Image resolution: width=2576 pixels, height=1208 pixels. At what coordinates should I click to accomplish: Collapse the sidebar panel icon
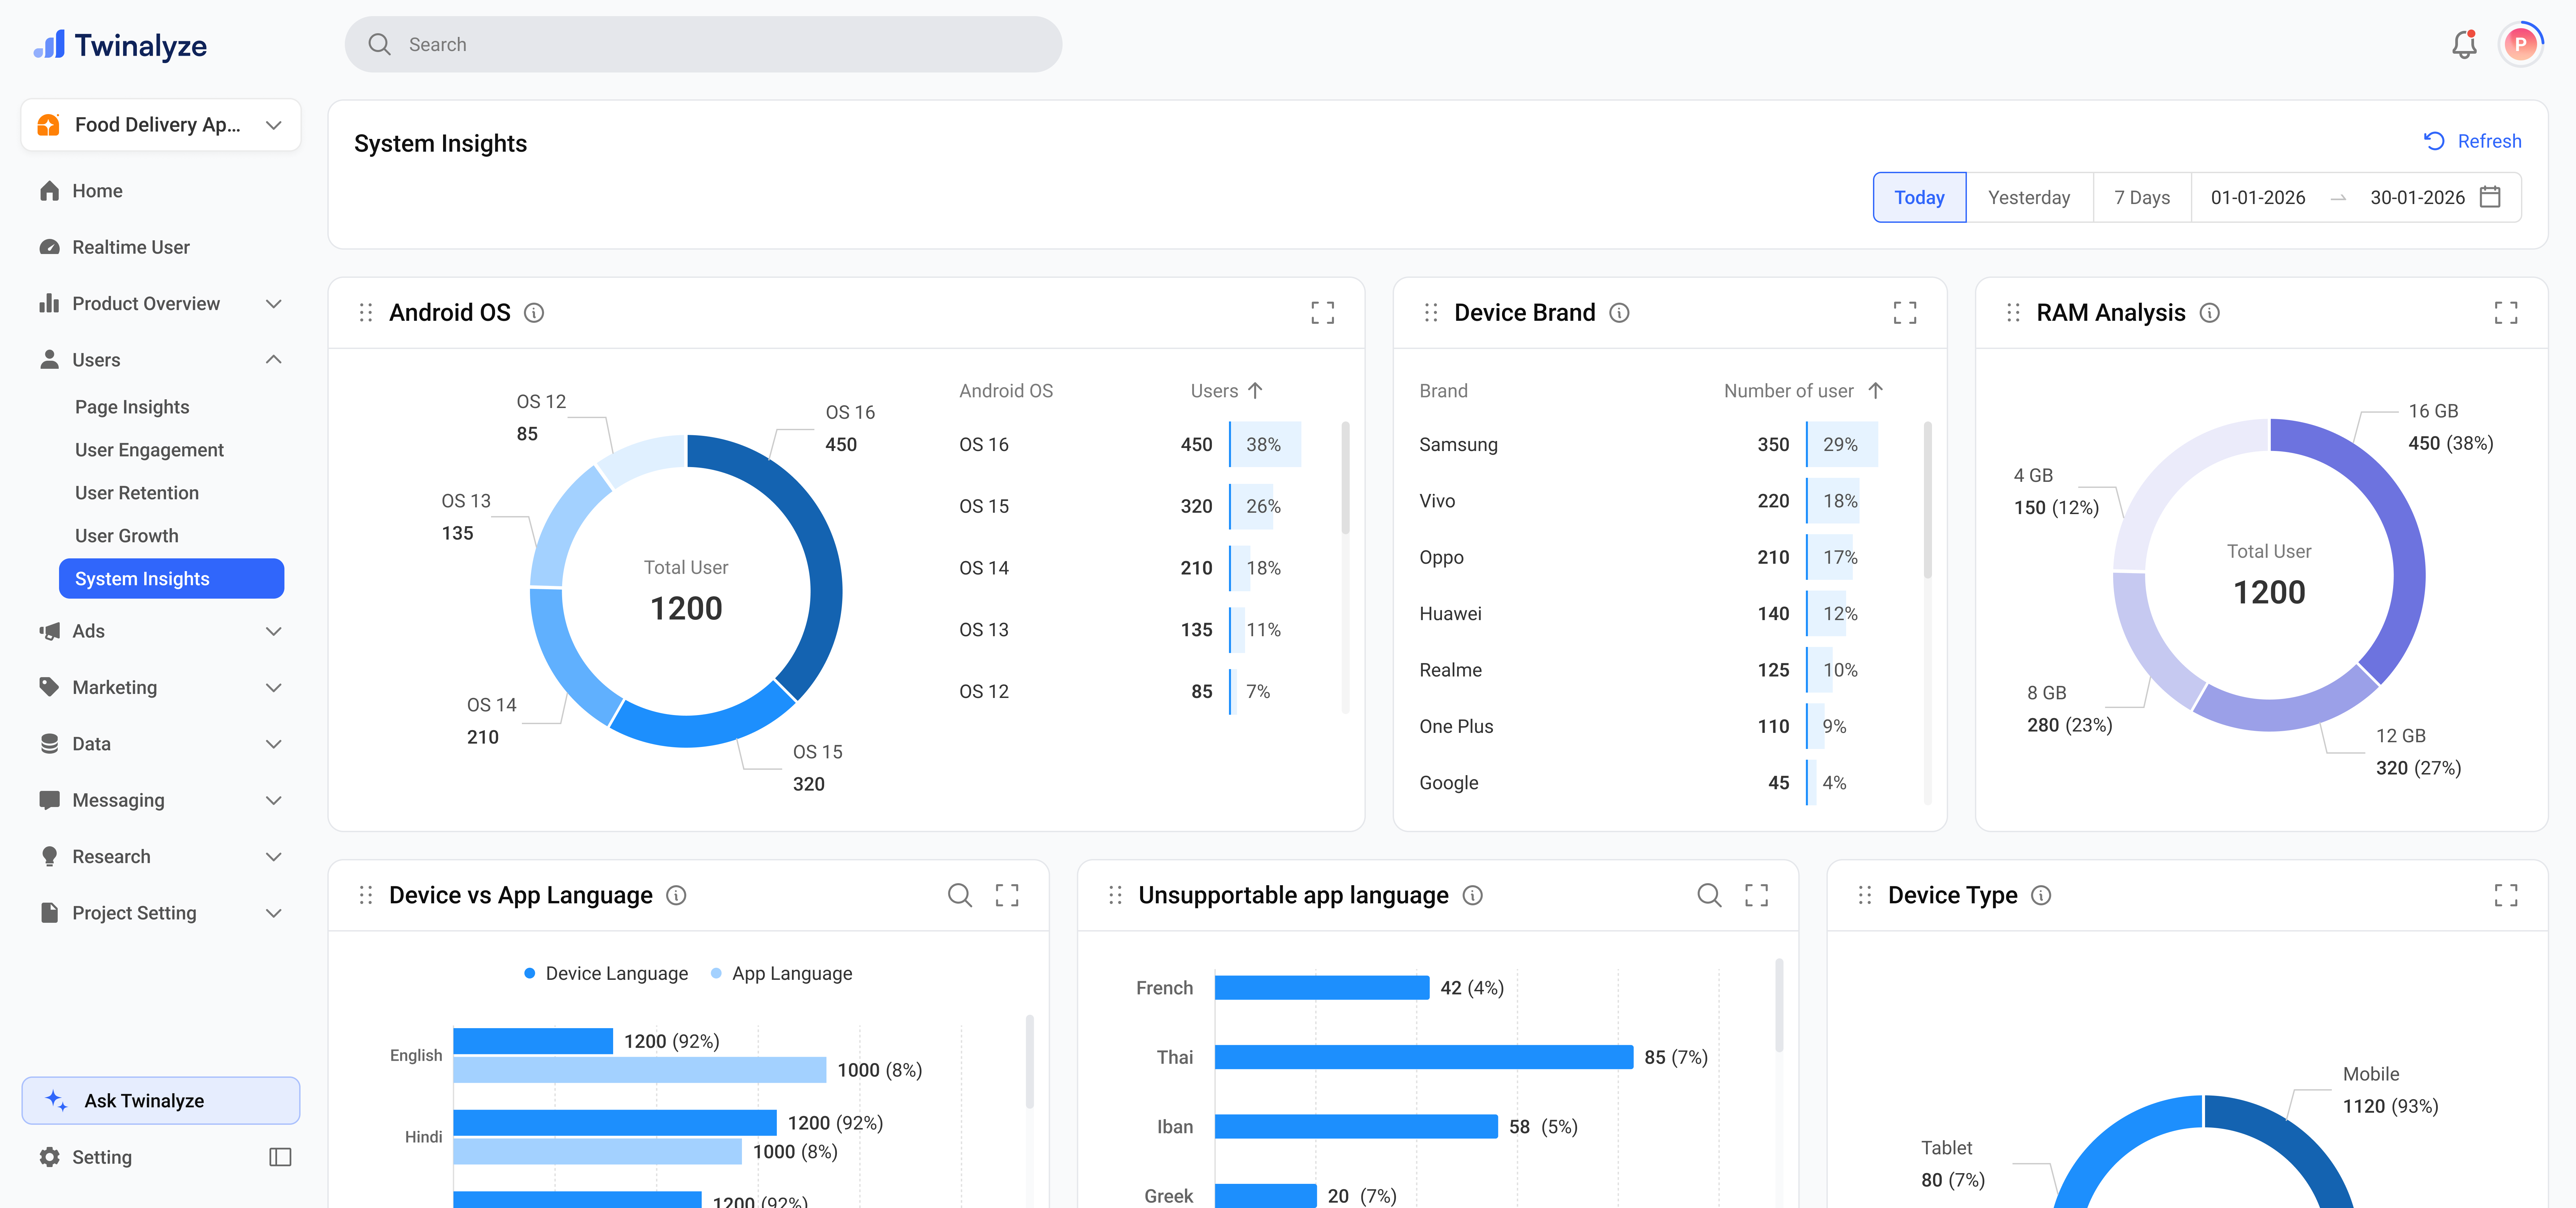[280, 1157]
